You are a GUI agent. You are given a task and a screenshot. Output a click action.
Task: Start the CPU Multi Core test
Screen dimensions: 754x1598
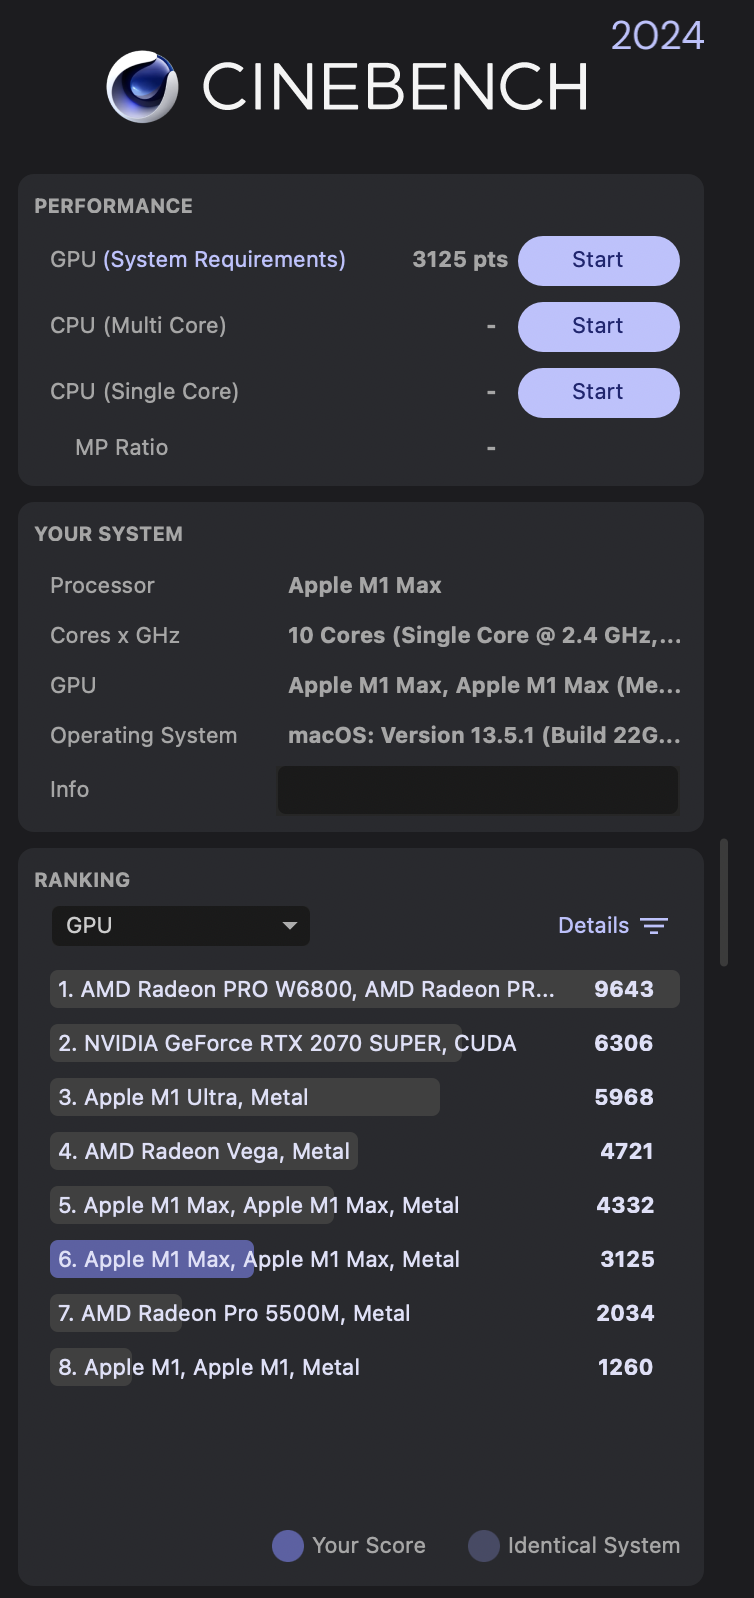click(598, 326)
